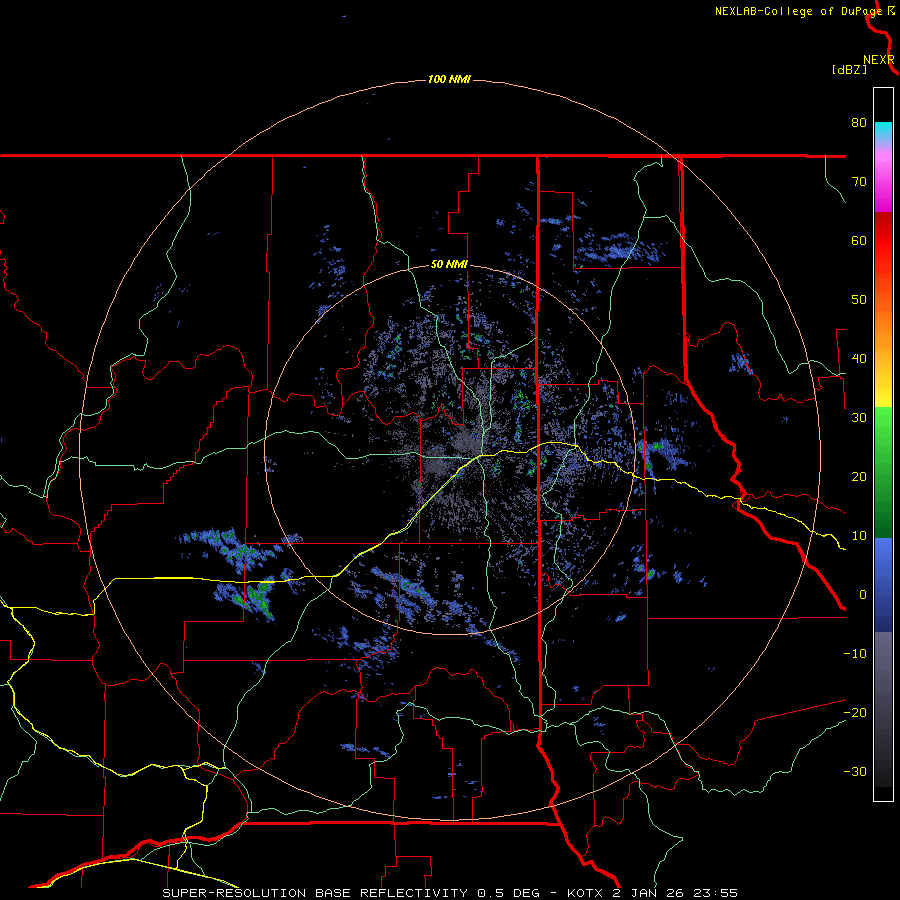Click the "50 NMI" range ring label
This screenshot has height=900, width=900.
(449, 265)
